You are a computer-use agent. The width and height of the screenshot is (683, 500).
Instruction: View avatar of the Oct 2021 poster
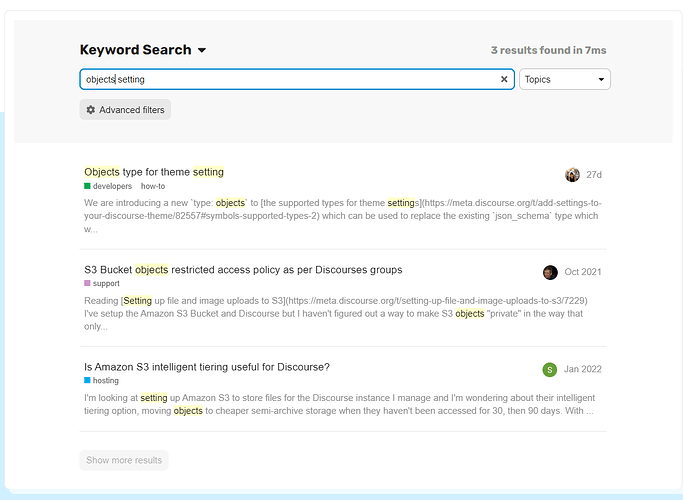tap(550, 272)
